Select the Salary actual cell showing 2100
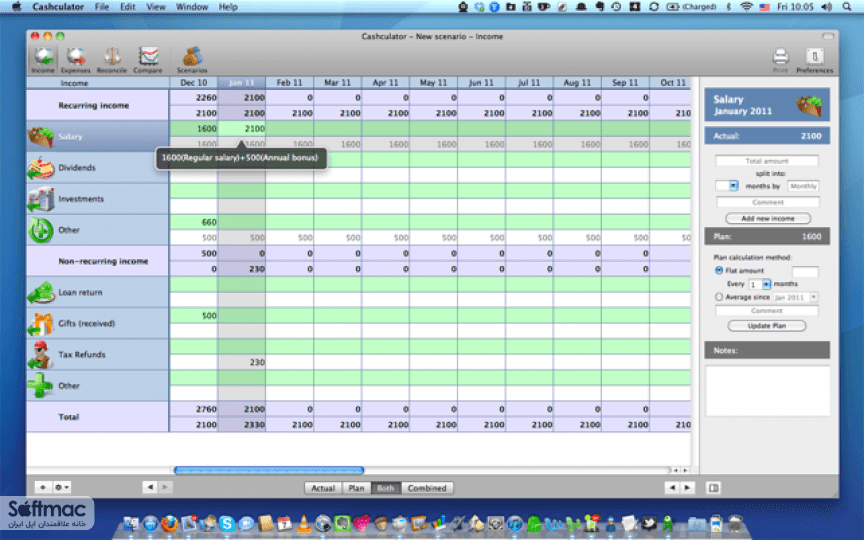The image size is (864, 540). coord(242,128)
